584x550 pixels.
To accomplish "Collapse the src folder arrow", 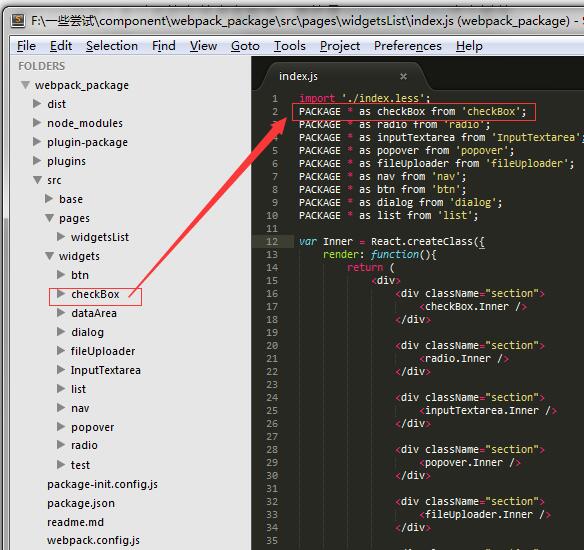I will click(x=38, y=180).
